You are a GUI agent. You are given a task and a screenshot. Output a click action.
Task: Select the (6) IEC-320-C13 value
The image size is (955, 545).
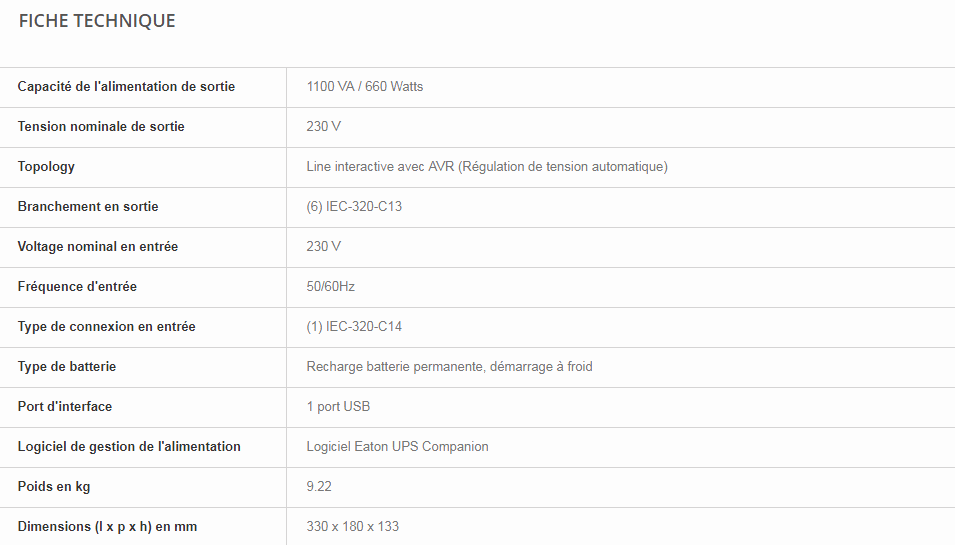[x=354, y=207]
